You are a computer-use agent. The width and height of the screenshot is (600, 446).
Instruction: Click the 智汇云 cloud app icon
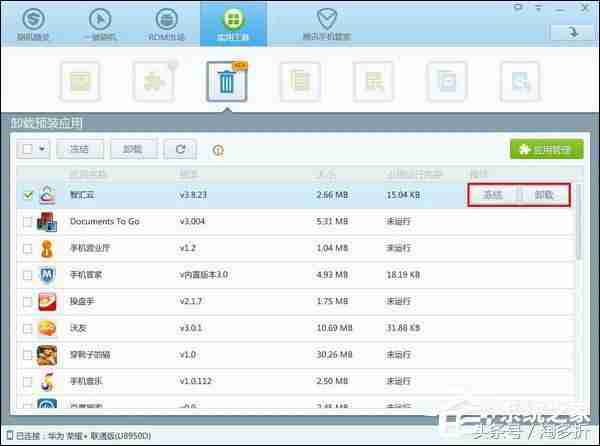(47, 195)
